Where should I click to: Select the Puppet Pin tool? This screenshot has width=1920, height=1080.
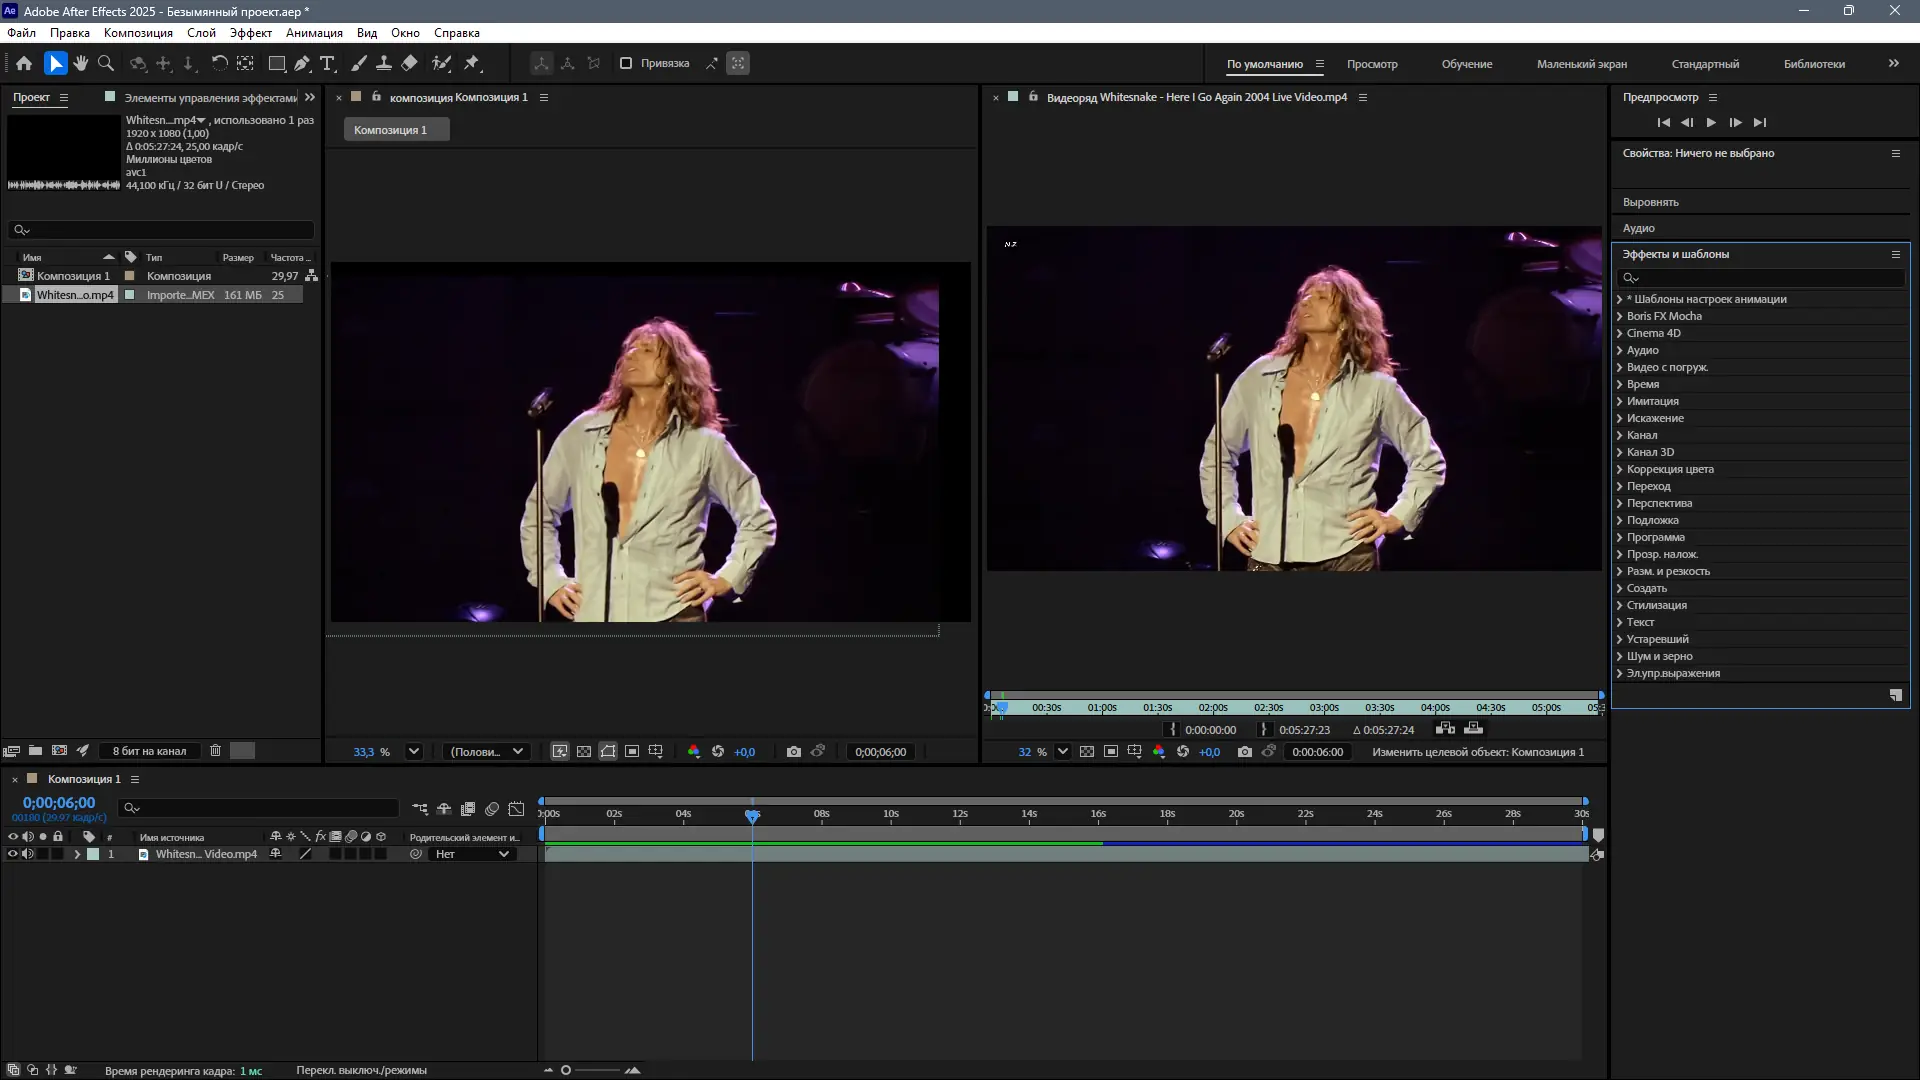pyautogui.click(x=472, y=63)
